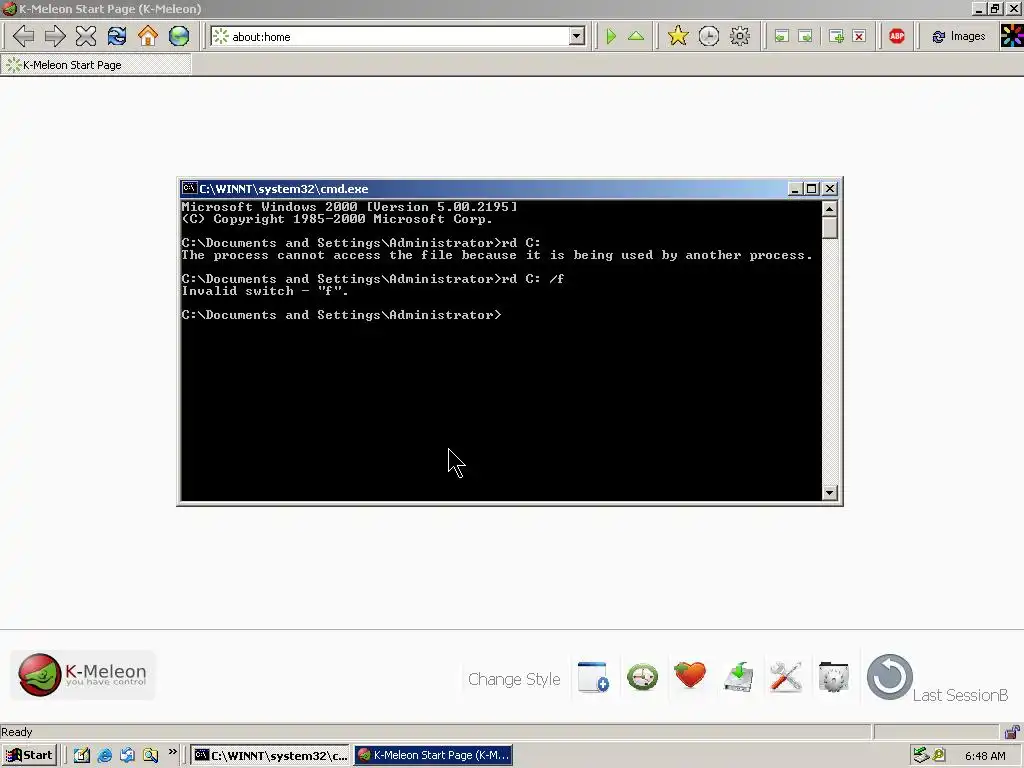Open history with the clock icon
This screenshot has height=768, width=1024.
click(709, 36)
